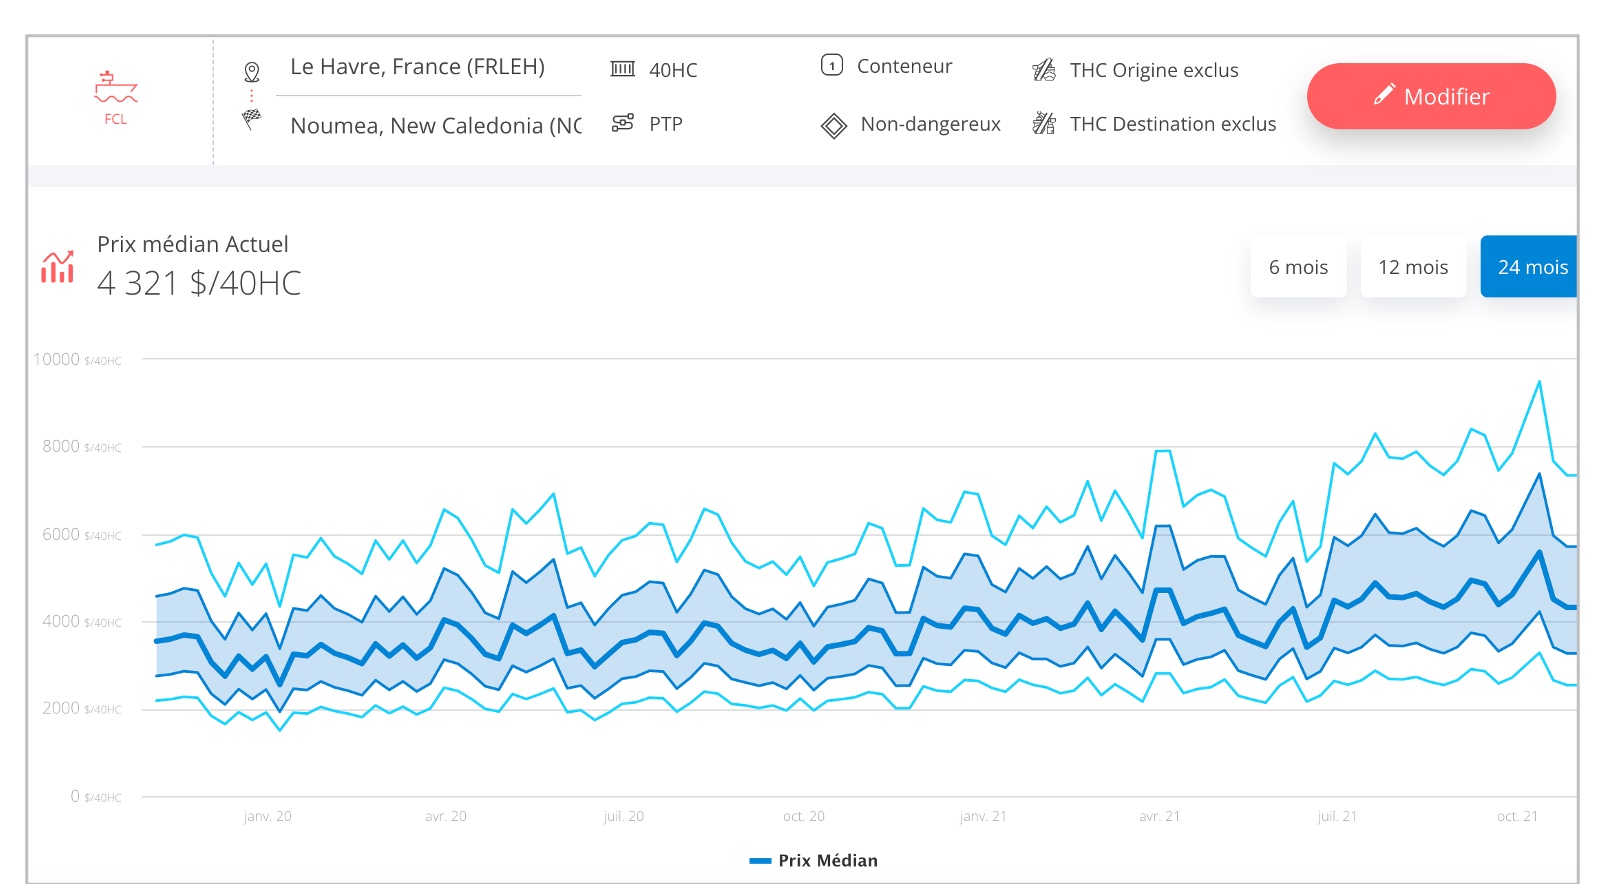Click the avr. 20 axis label

pos(446,816)
